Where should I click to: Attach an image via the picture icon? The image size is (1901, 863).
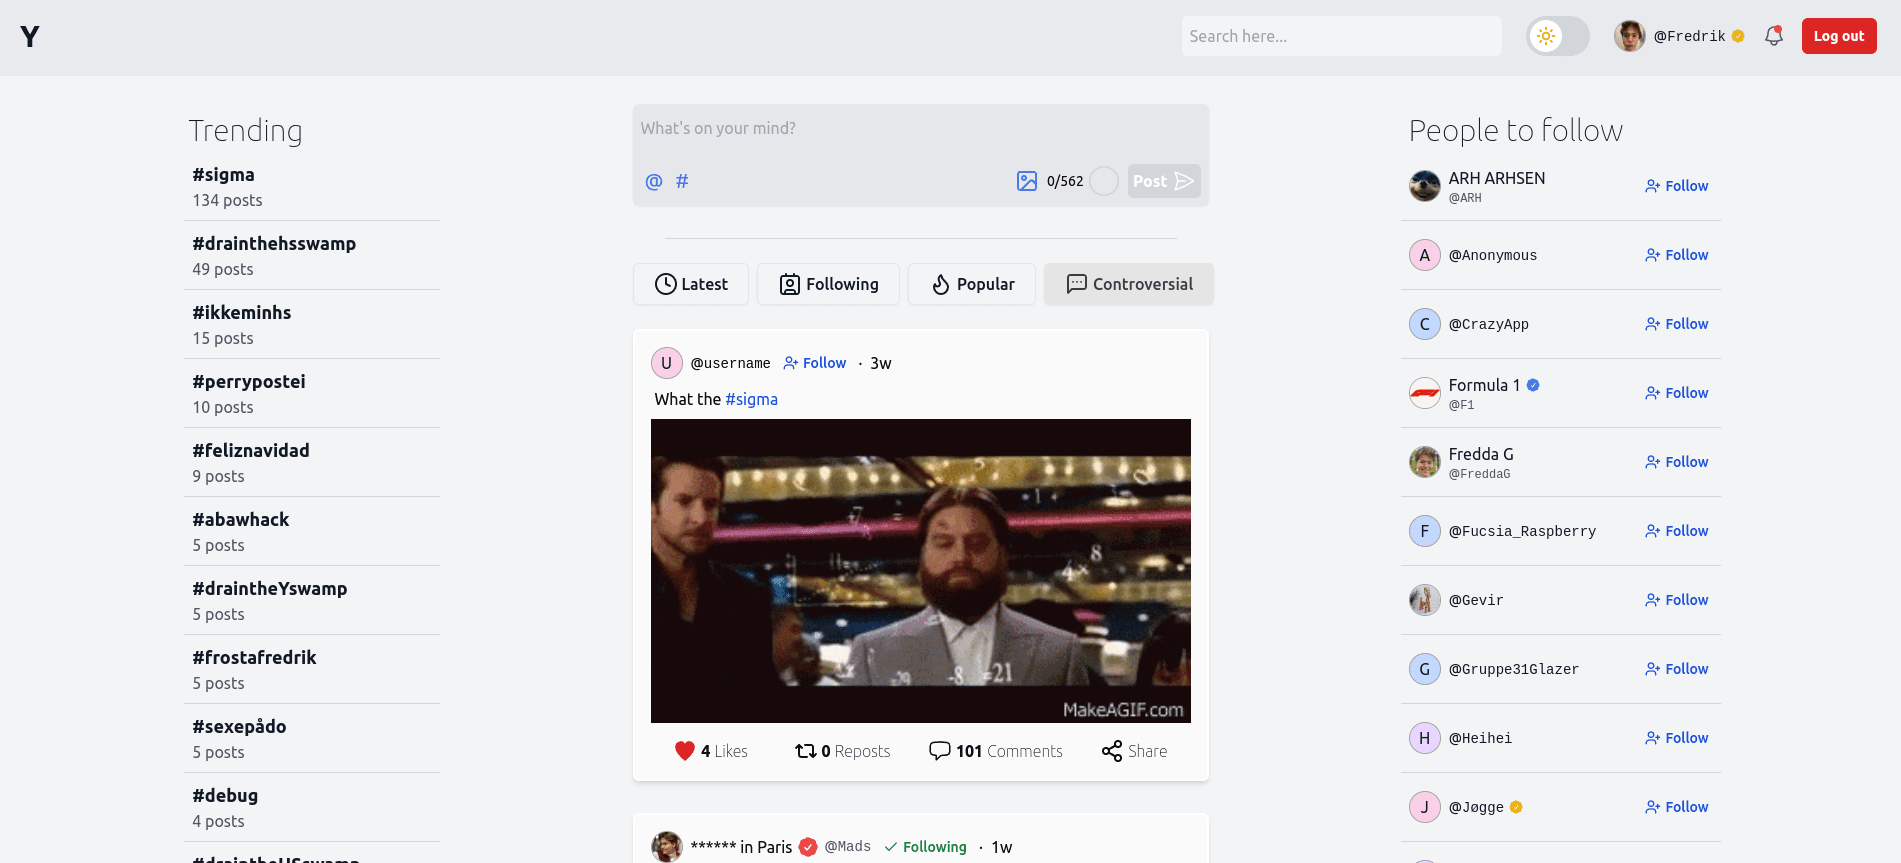tap(1026, 181)
